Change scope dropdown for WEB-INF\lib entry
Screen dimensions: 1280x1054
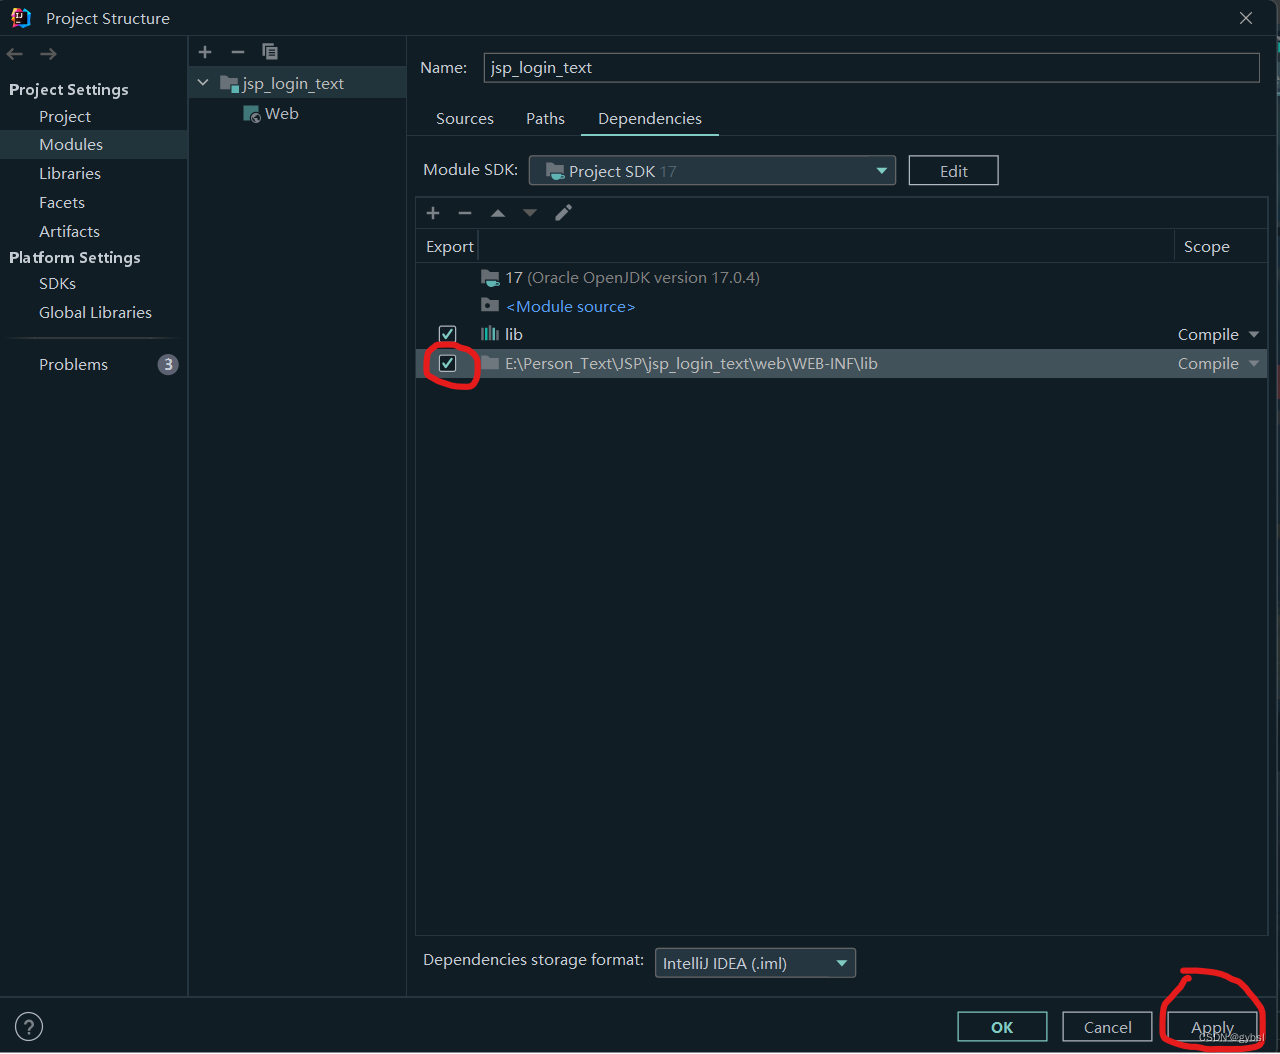point(1218,364)
